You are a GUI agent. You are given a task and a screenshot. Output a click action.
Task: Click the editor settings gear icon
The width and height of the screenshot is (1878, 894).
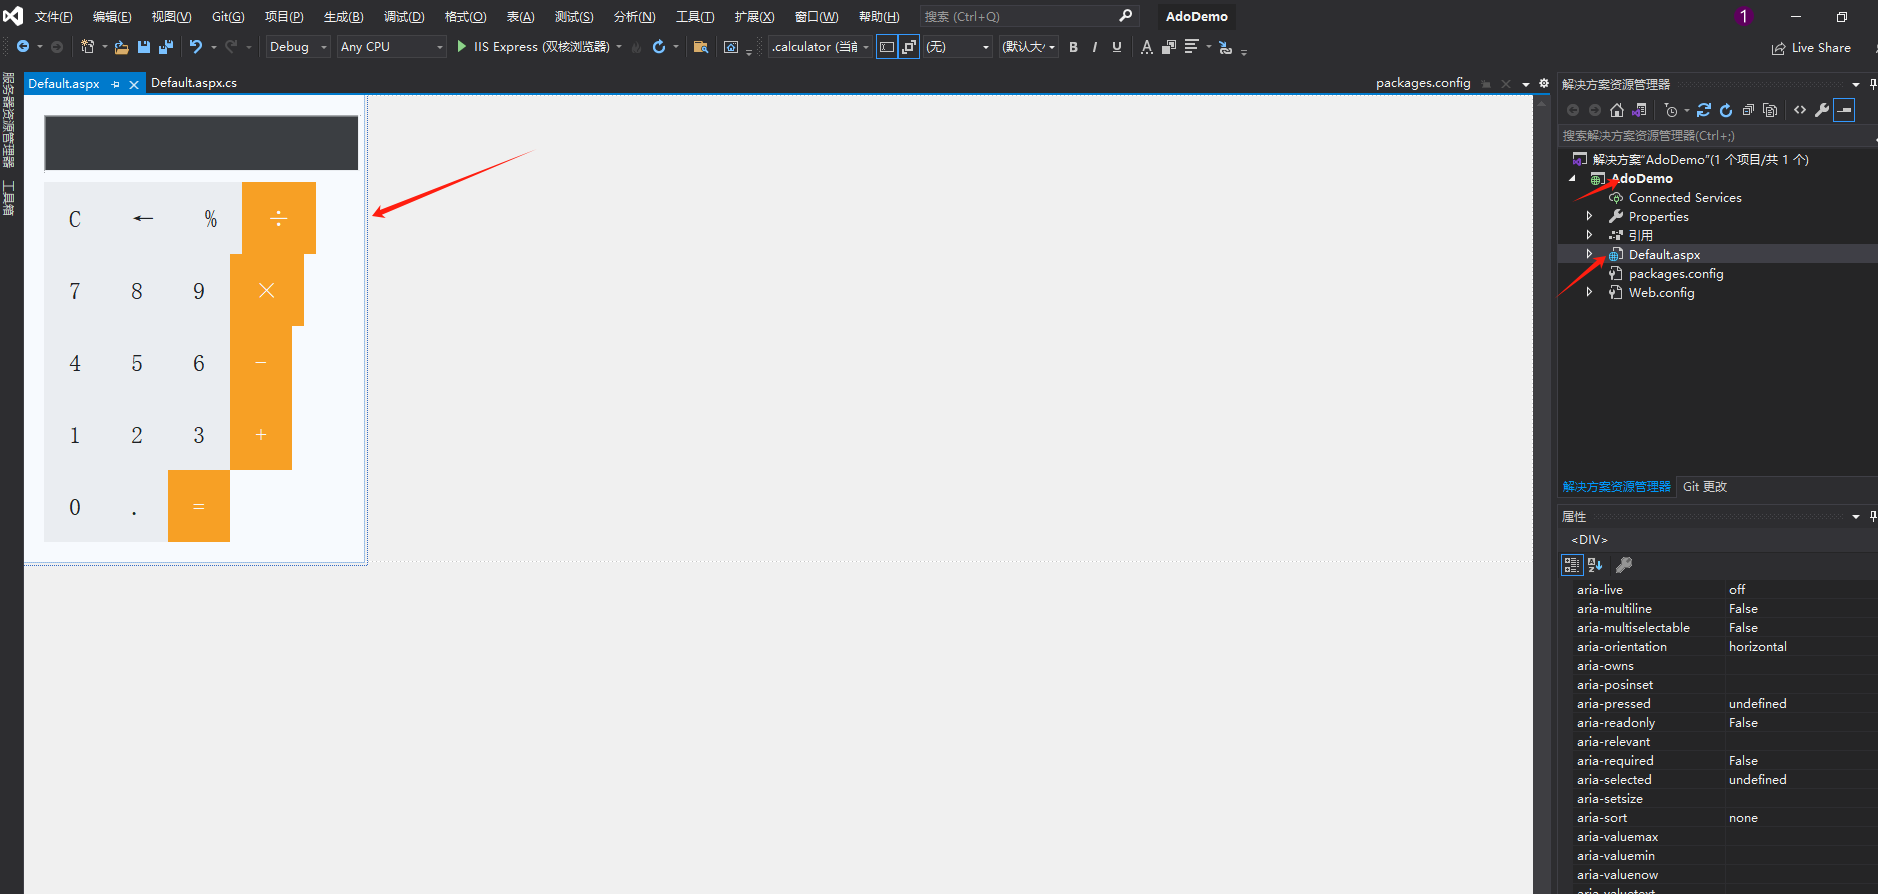click(1544, 83)
